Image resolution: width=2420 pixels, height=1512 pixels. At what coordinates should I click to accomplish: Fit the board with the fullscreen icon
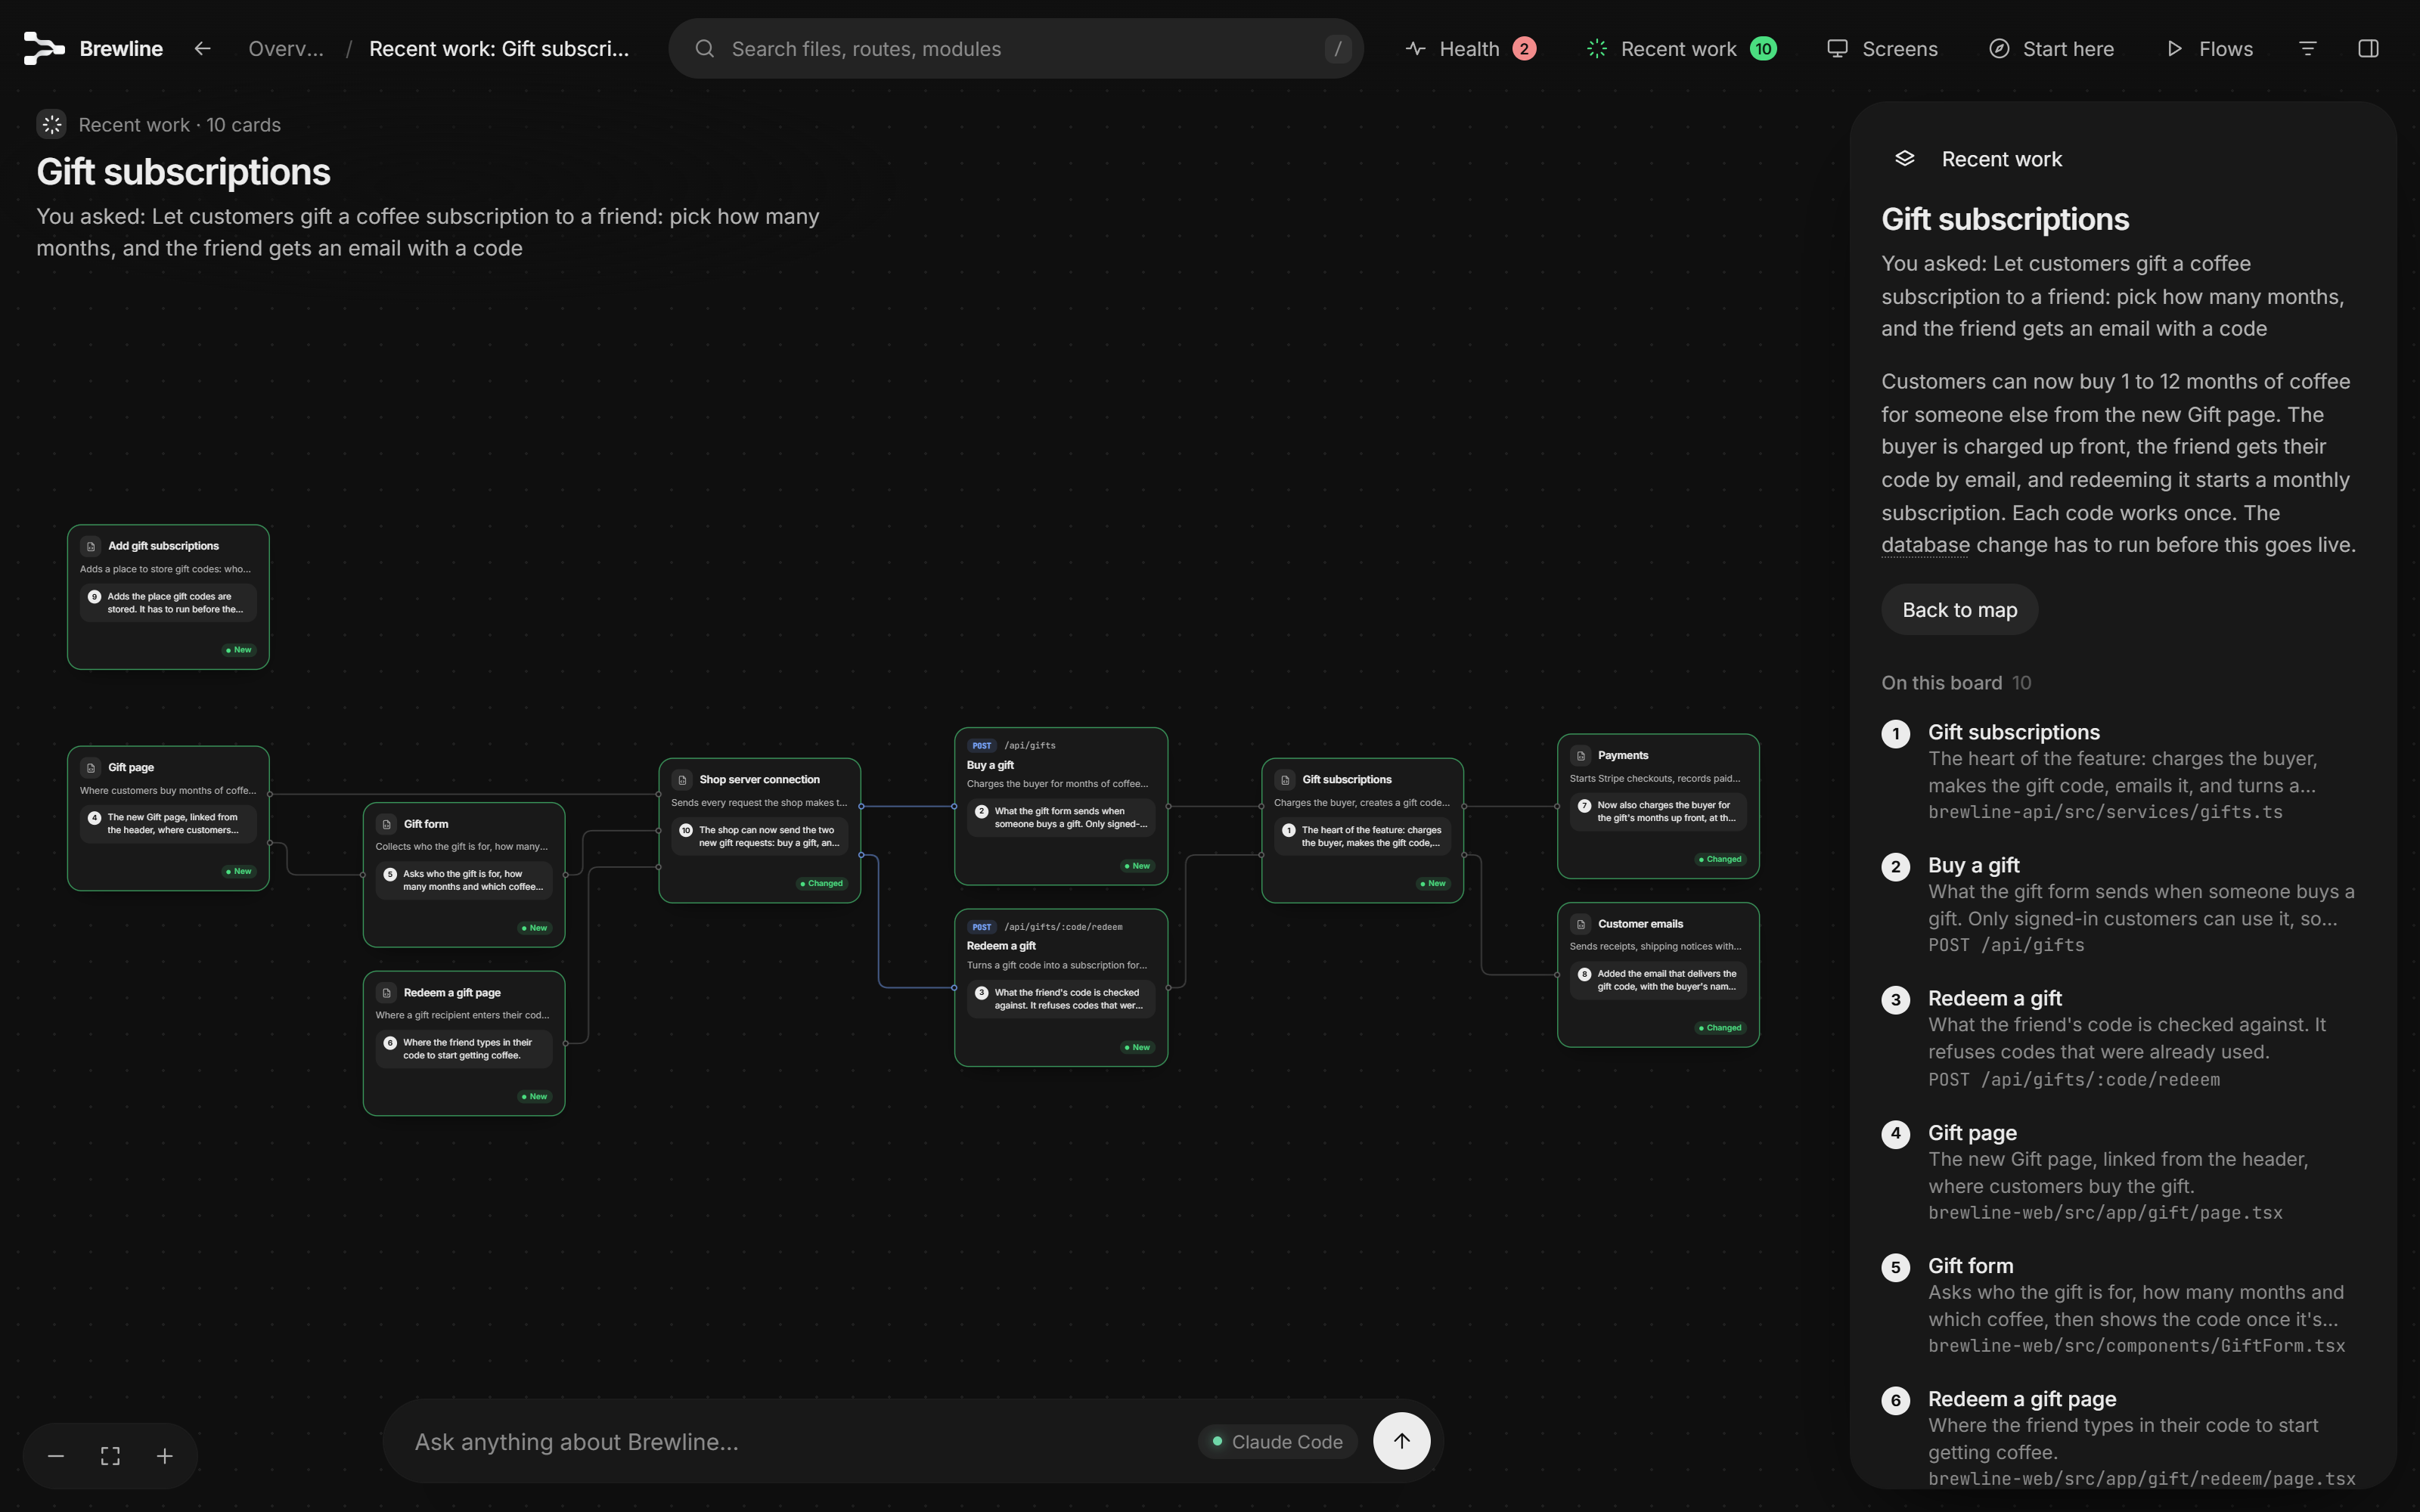click(x=110, y=1456)
